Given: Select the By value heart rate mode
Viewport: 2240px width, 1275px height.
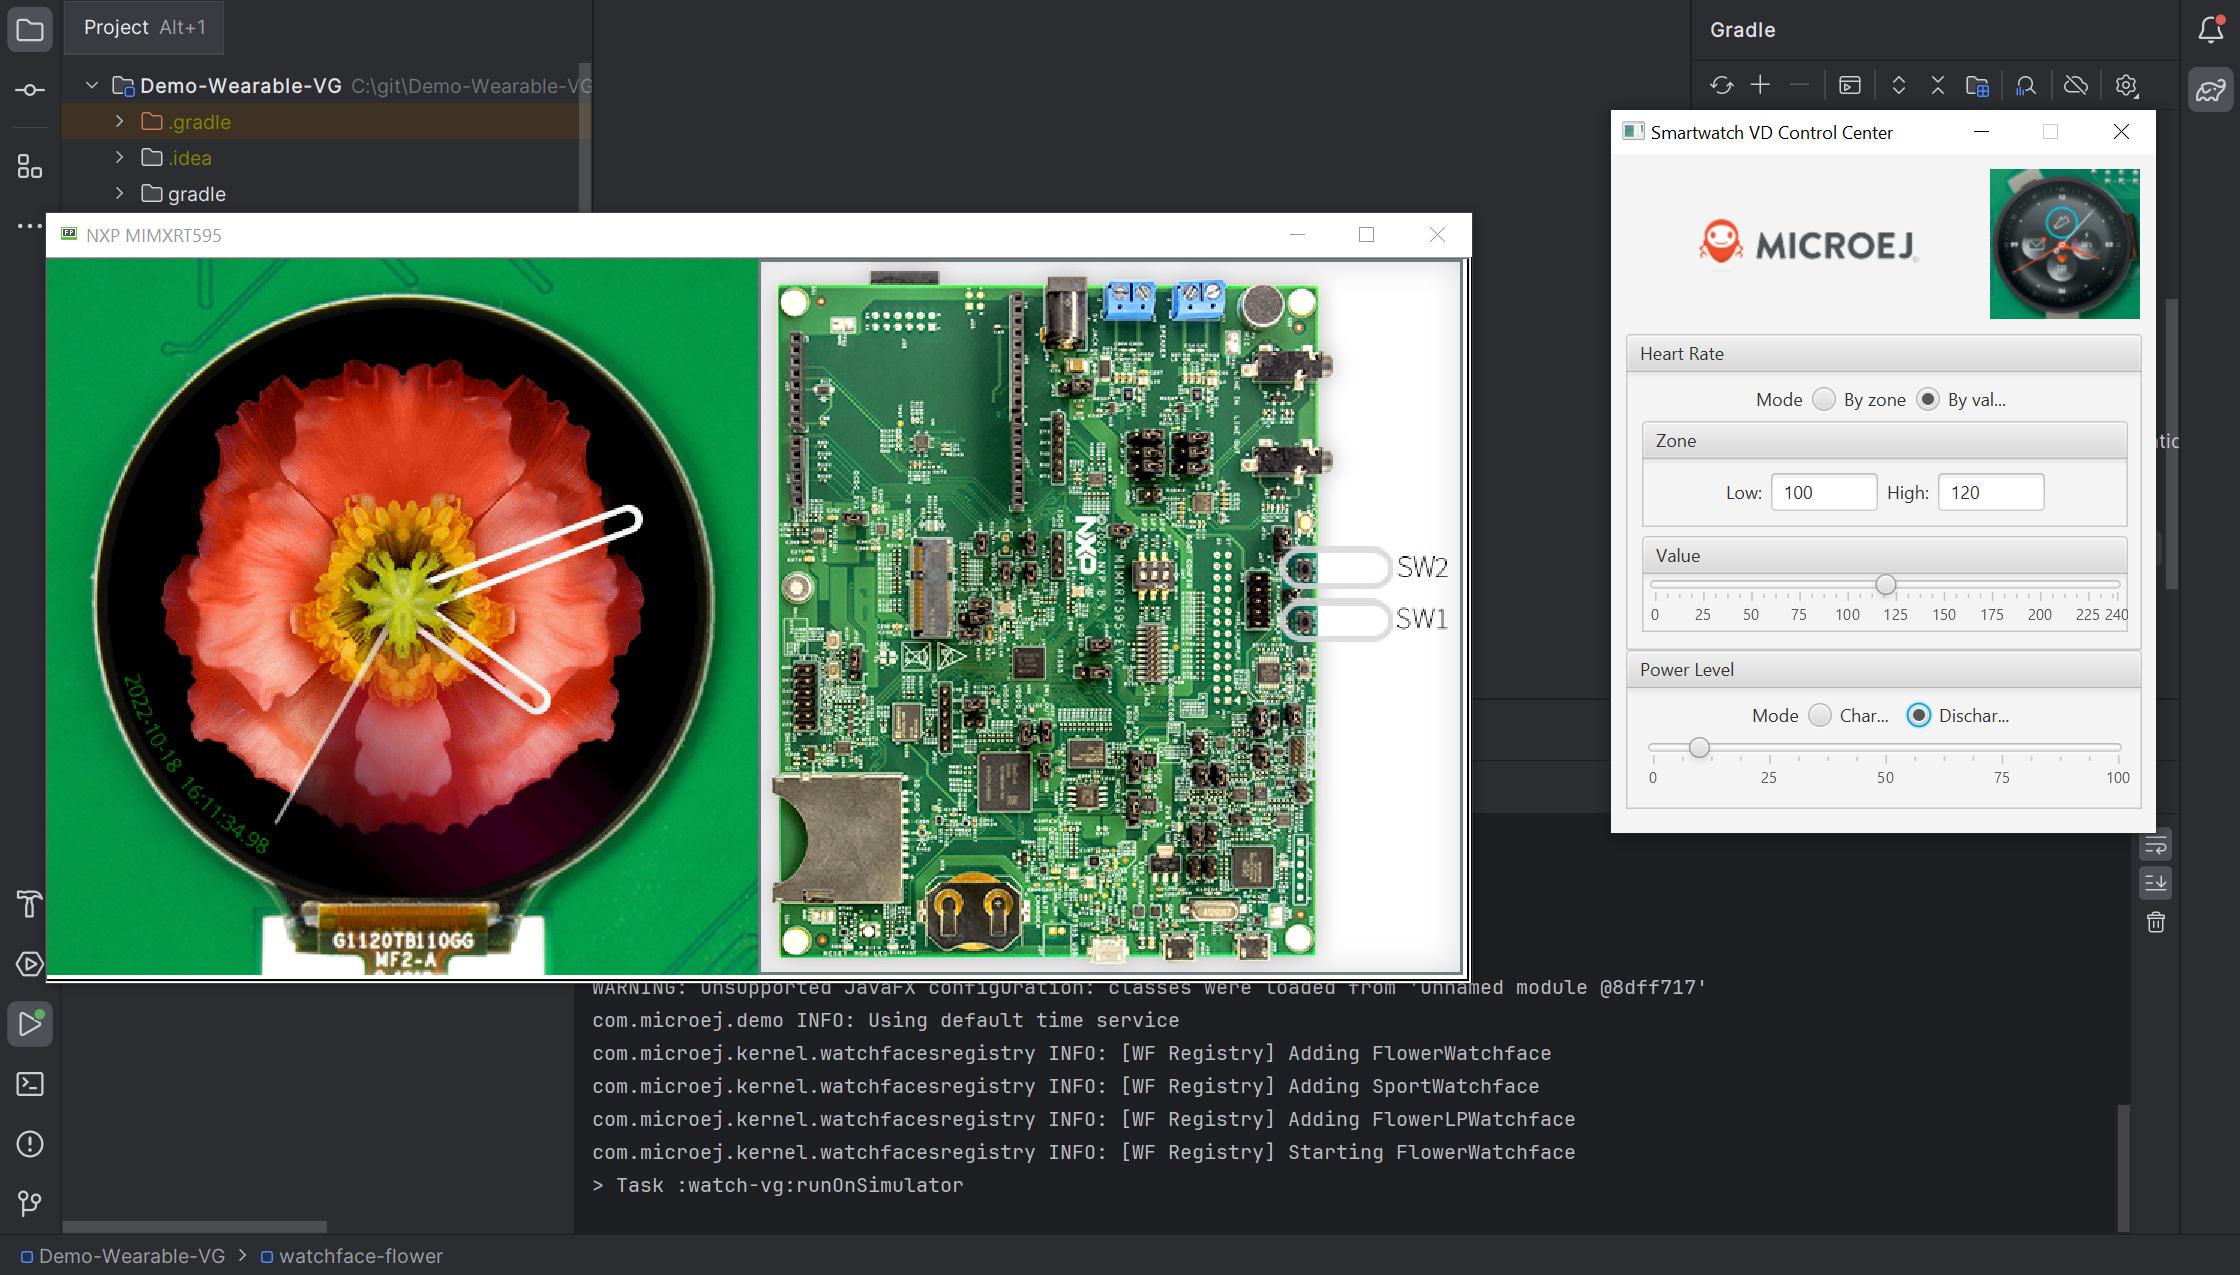Looking at the screenshot, I should pos(1928,399).
